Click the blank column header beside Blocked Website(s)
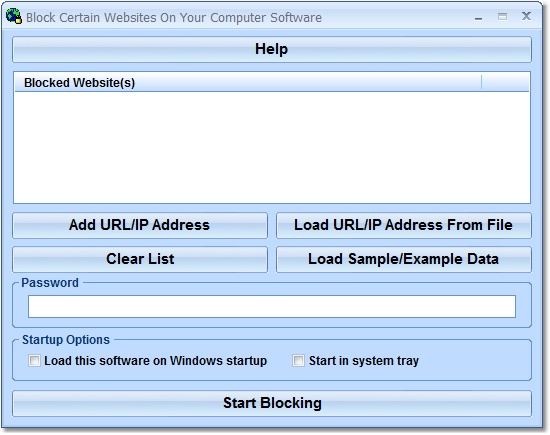The width and height of the screenshot is (550, 435). 505,83
